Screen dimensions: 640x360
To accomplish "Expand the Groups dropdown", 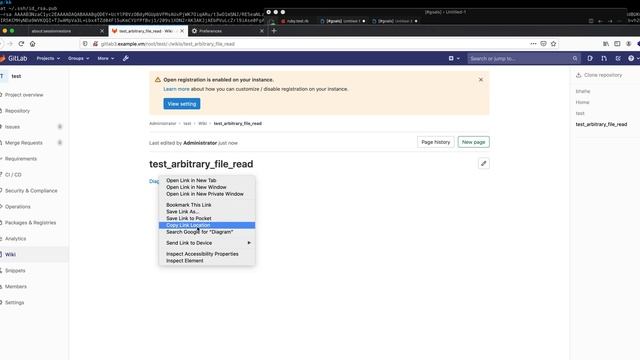I will click(78, 58).
